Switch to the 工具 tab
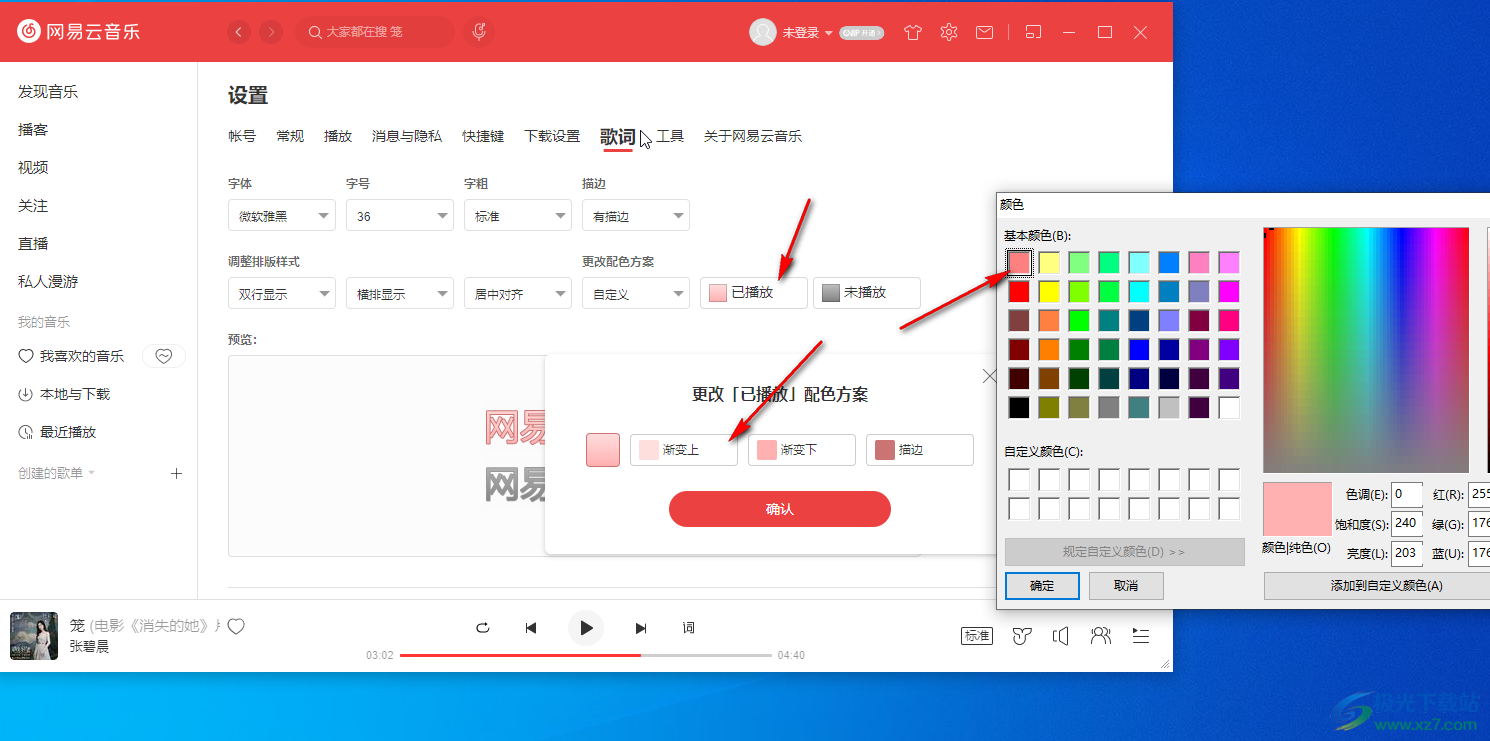 [670, 136]
